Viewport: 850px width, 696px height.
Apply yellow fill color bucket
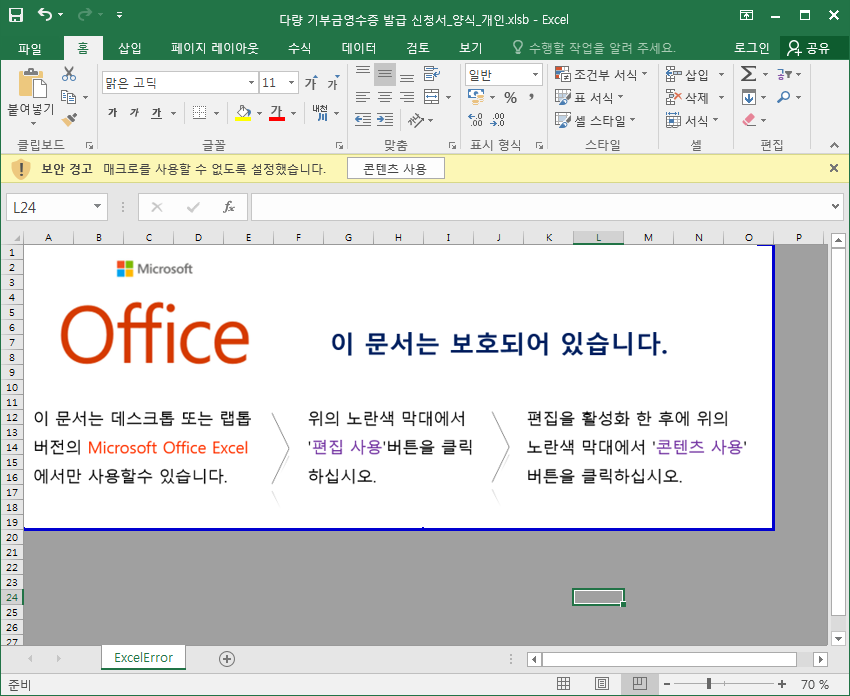[243, 113]
